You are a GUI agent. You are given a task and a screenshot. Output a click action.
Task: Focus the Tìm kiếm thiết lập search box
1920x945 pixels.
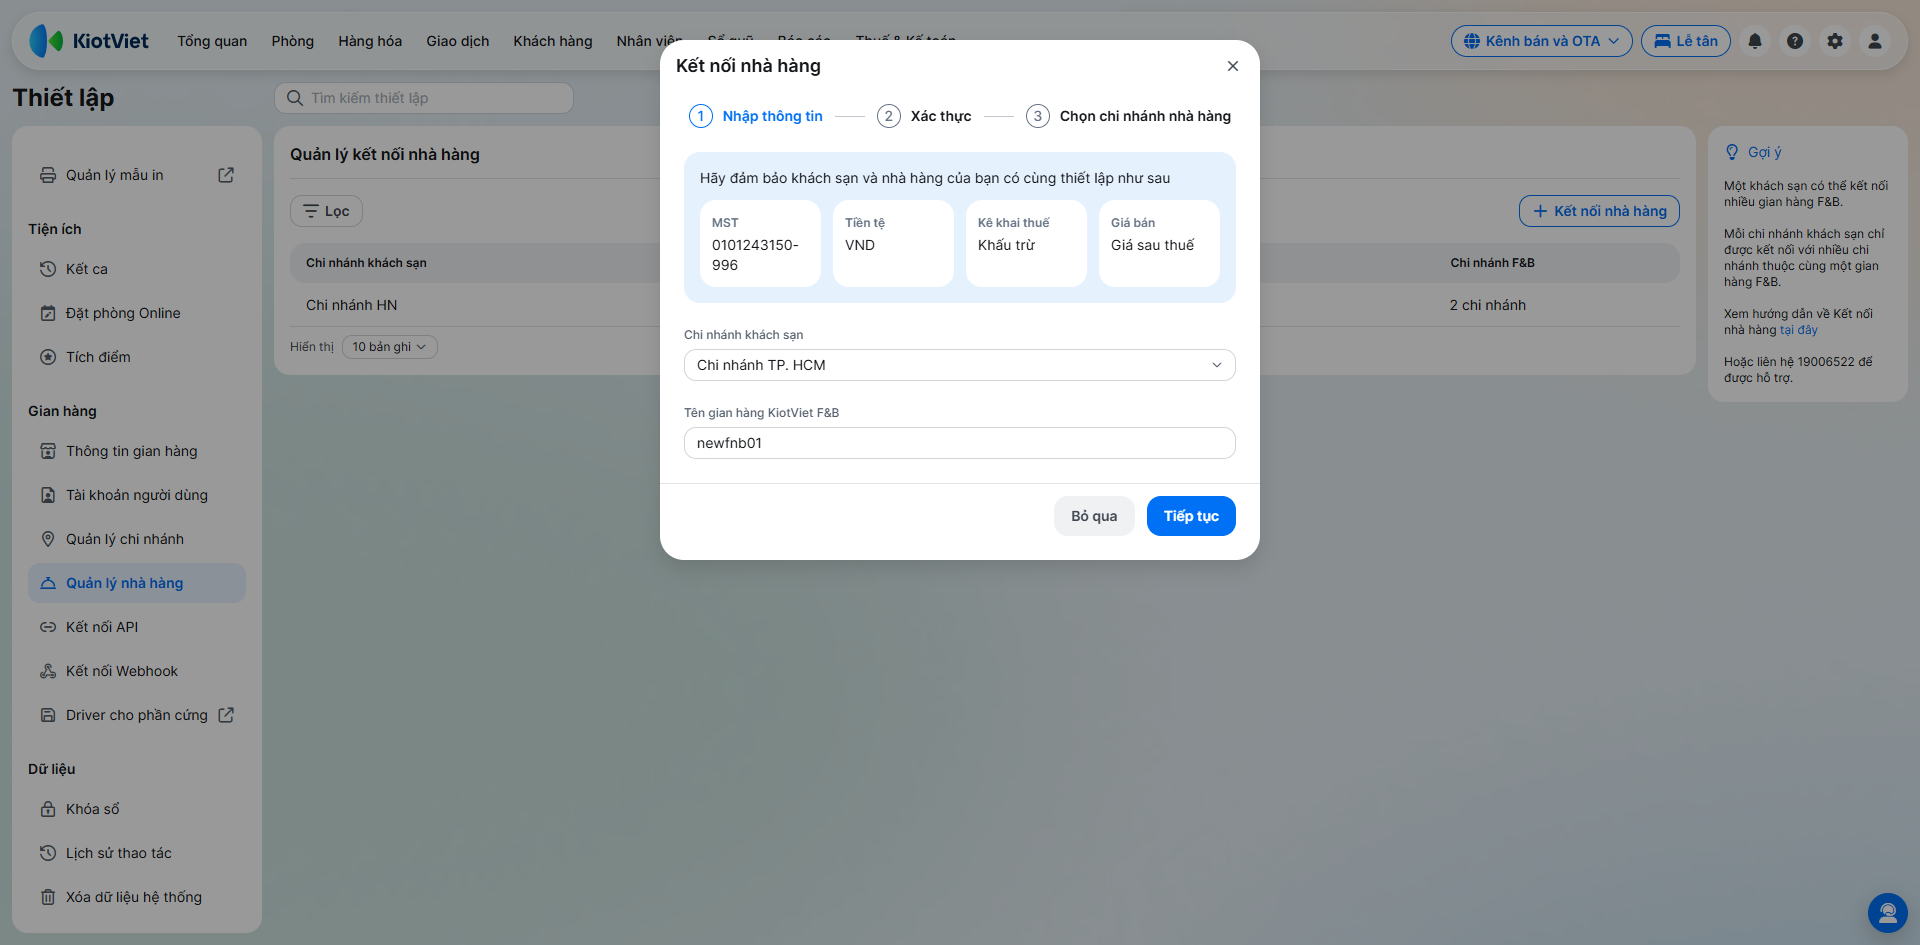tap(424, 98)
